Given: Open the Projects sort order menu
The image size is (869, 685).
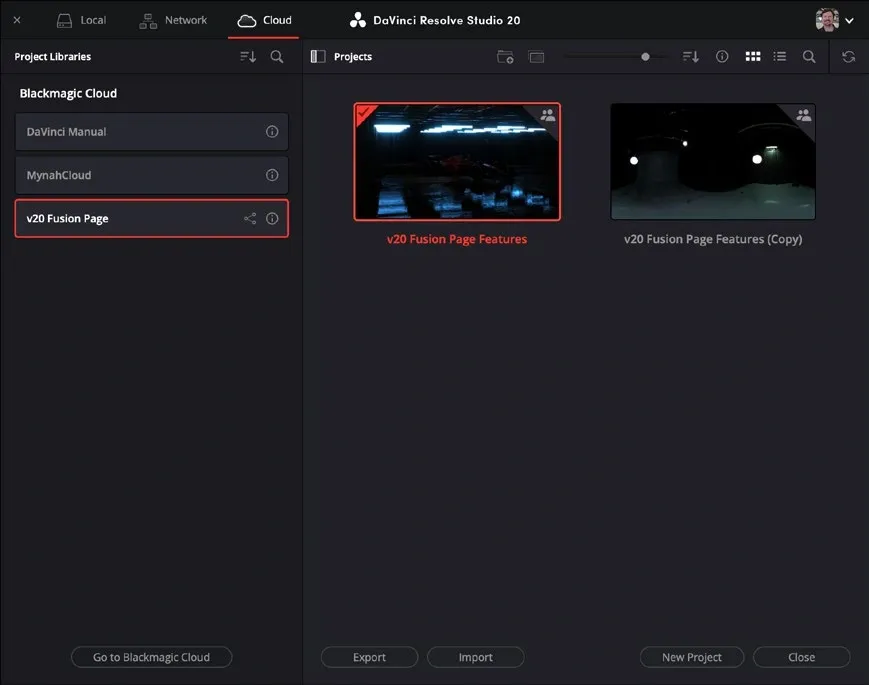Looking at the screenshot, I should coord(691,57).
